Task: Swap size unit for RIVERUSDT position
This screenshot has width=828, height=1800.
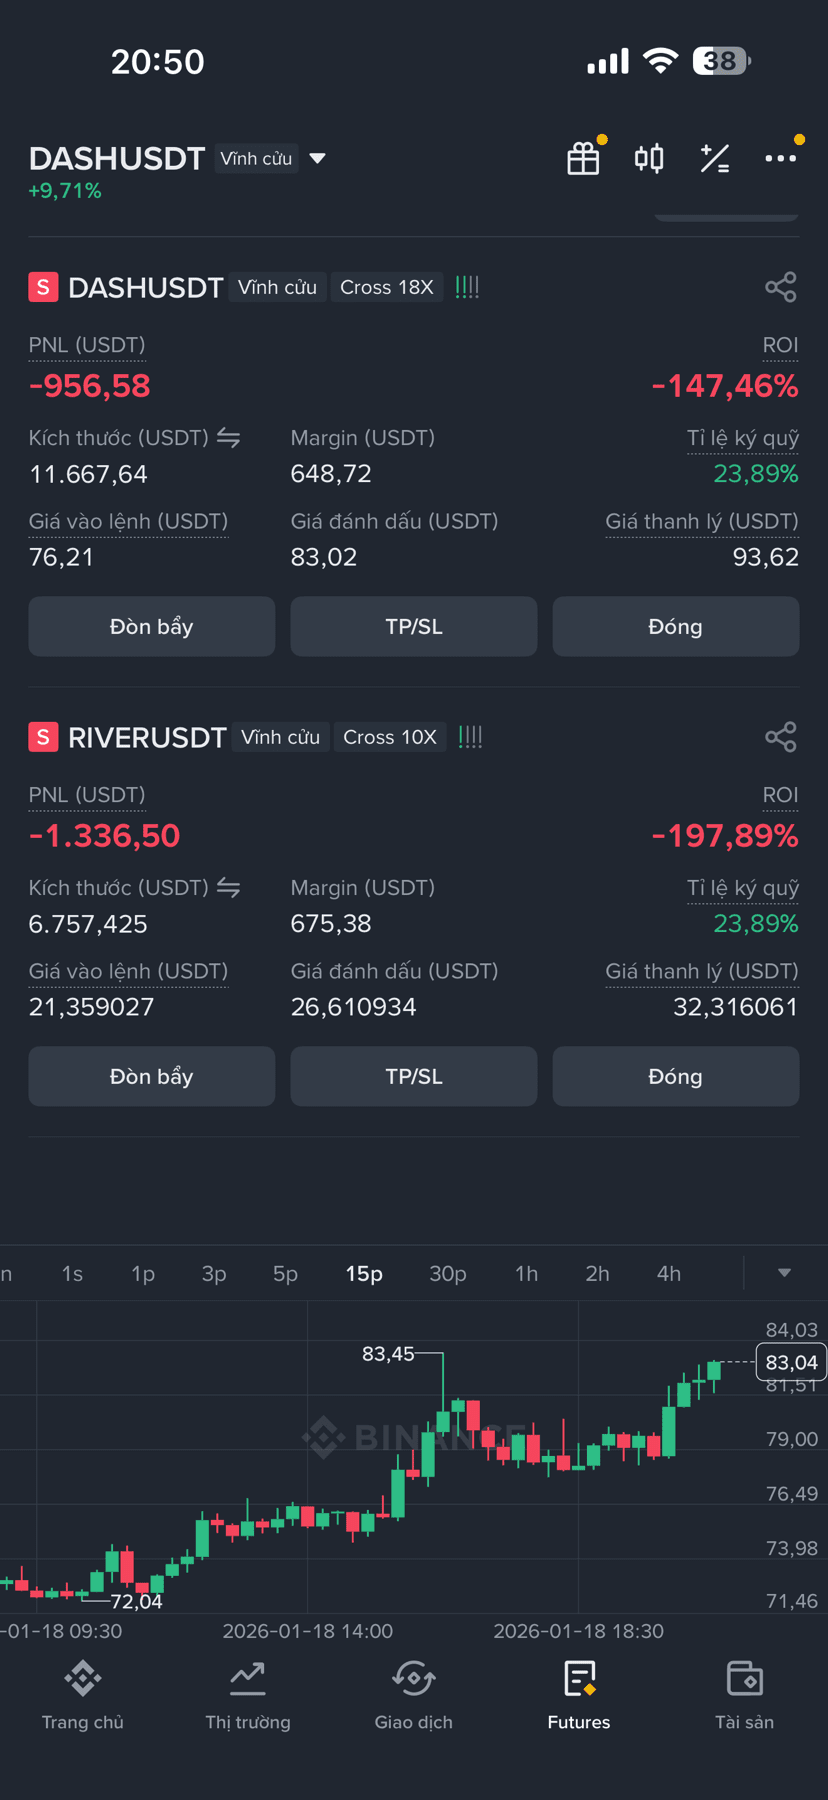Action: click(229, 888)
